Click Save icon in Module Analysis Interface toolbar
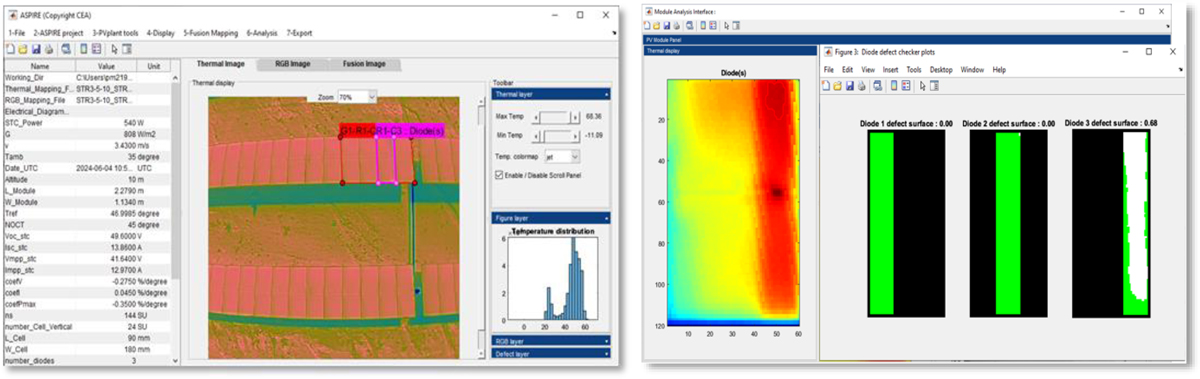 click(x=667, y=26)
